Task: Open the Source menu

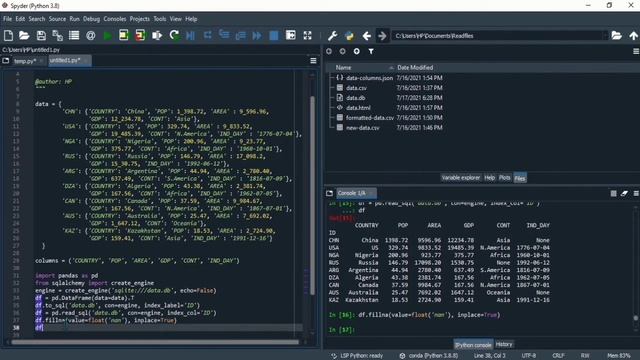Action: pyautogui.click(x=57, y=19)
